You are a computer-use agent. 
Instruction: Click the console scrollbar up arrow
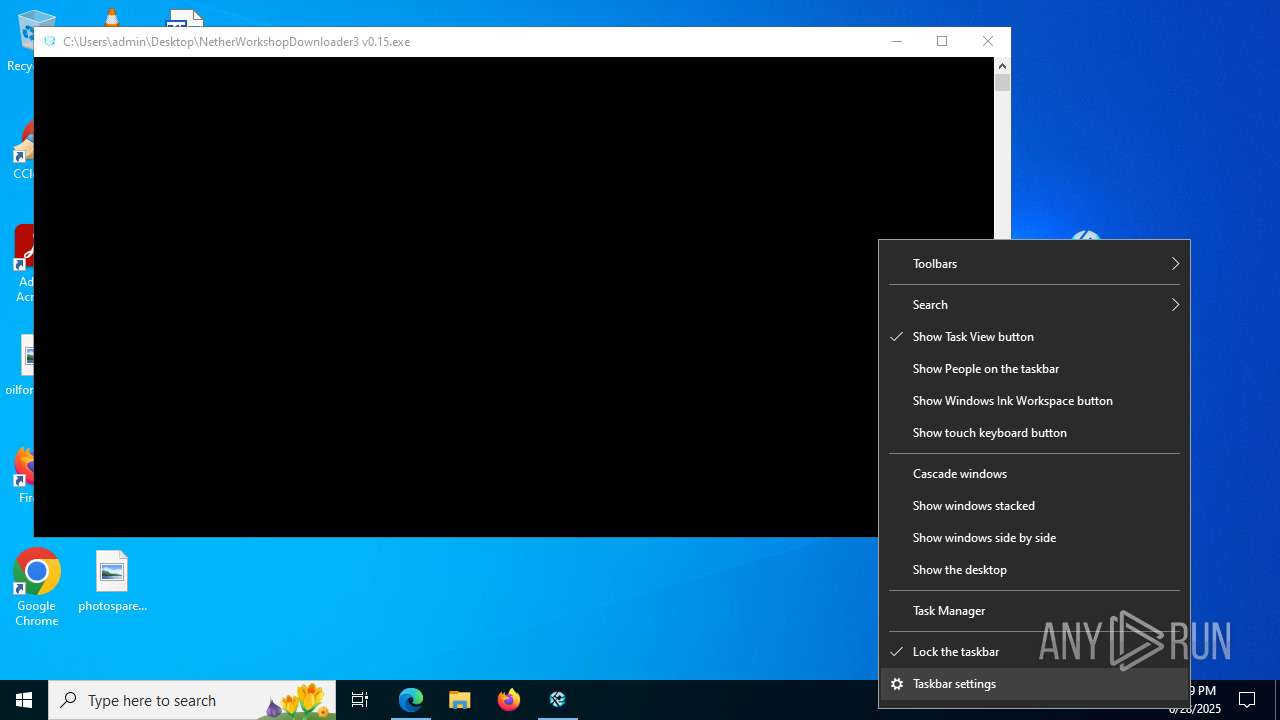[x=1002, y=66]
